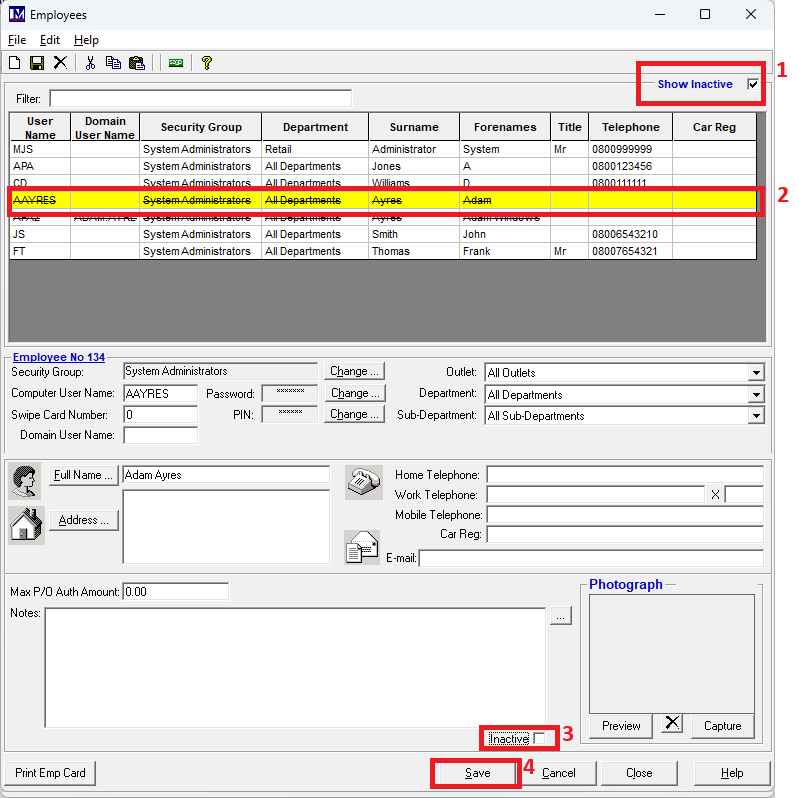Click the Employee No 134 link
This screenshot has height=798, width=799.
point(59,357)
